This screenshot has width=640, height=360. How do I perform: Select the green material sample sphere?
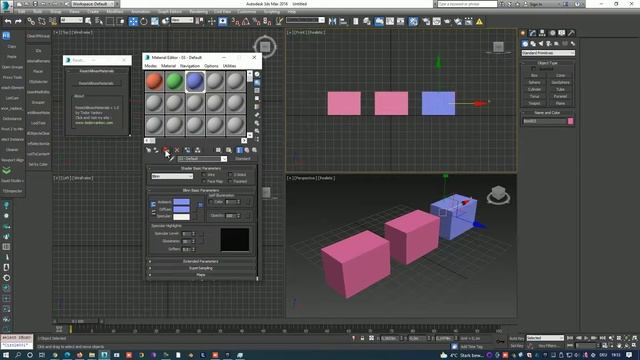pos(175,81)
